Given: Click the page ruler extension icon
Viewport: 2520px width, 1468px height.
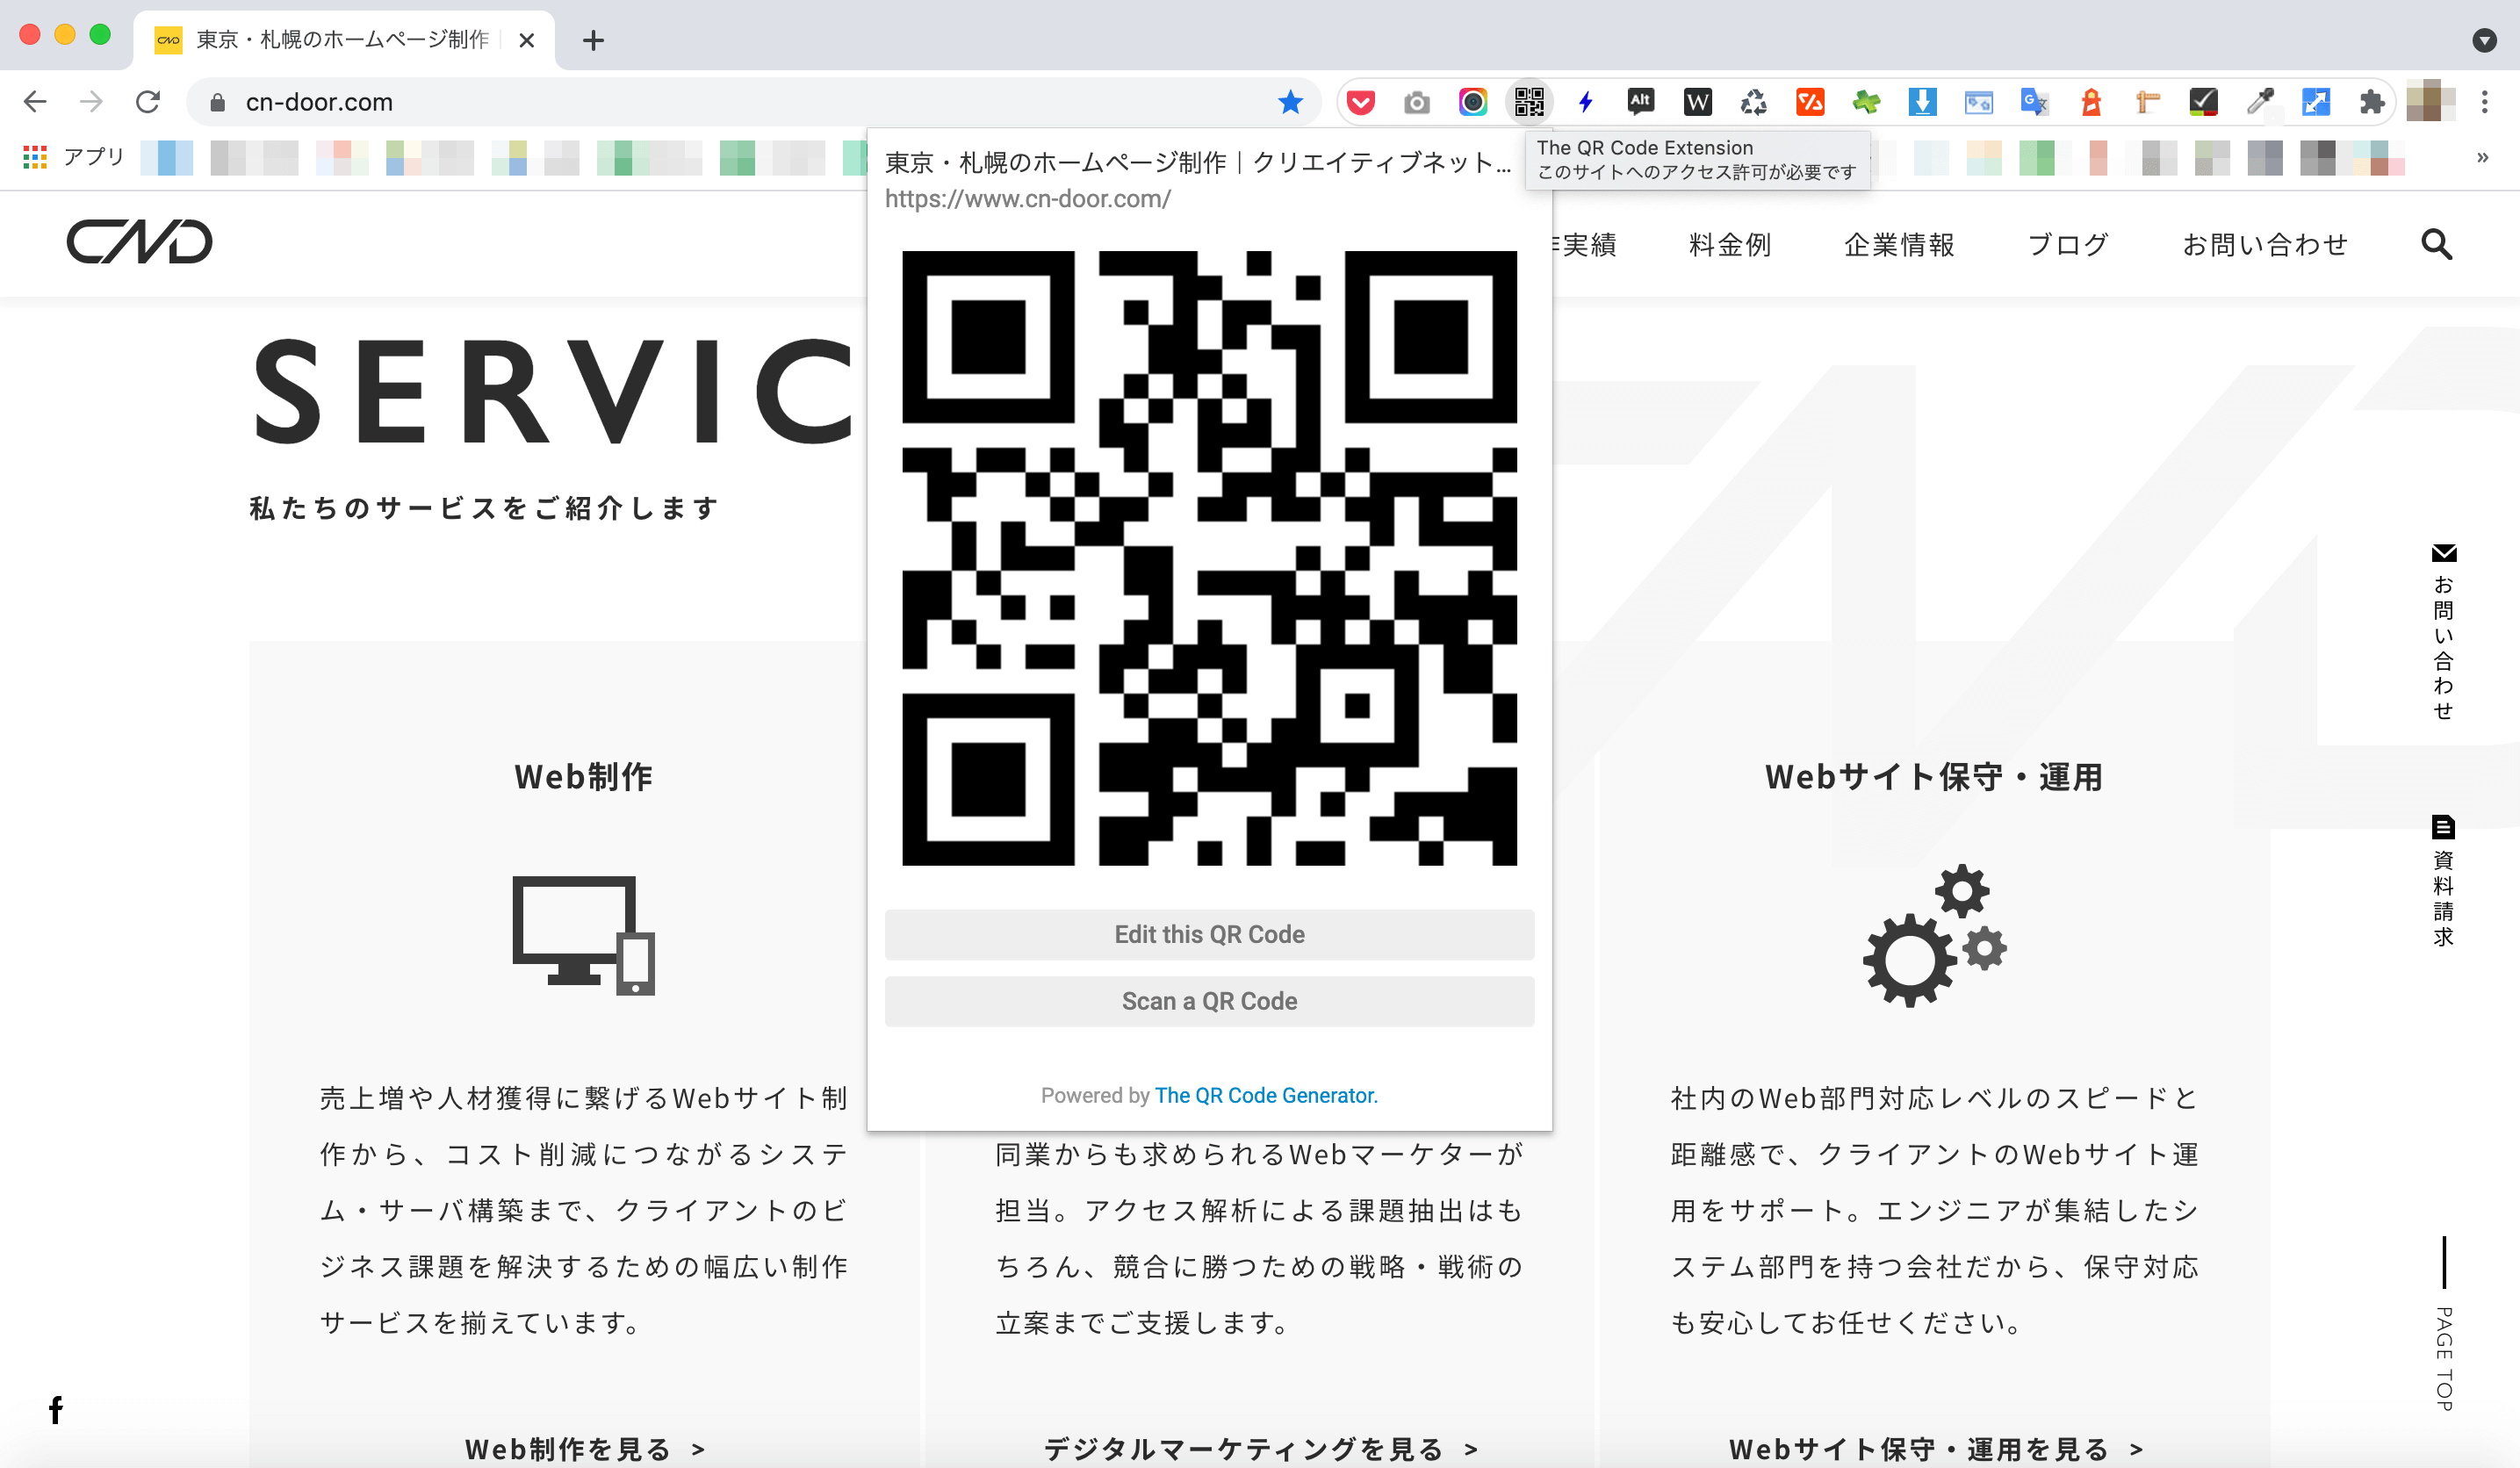Looking at the screenshot, I should [2147, 102].
